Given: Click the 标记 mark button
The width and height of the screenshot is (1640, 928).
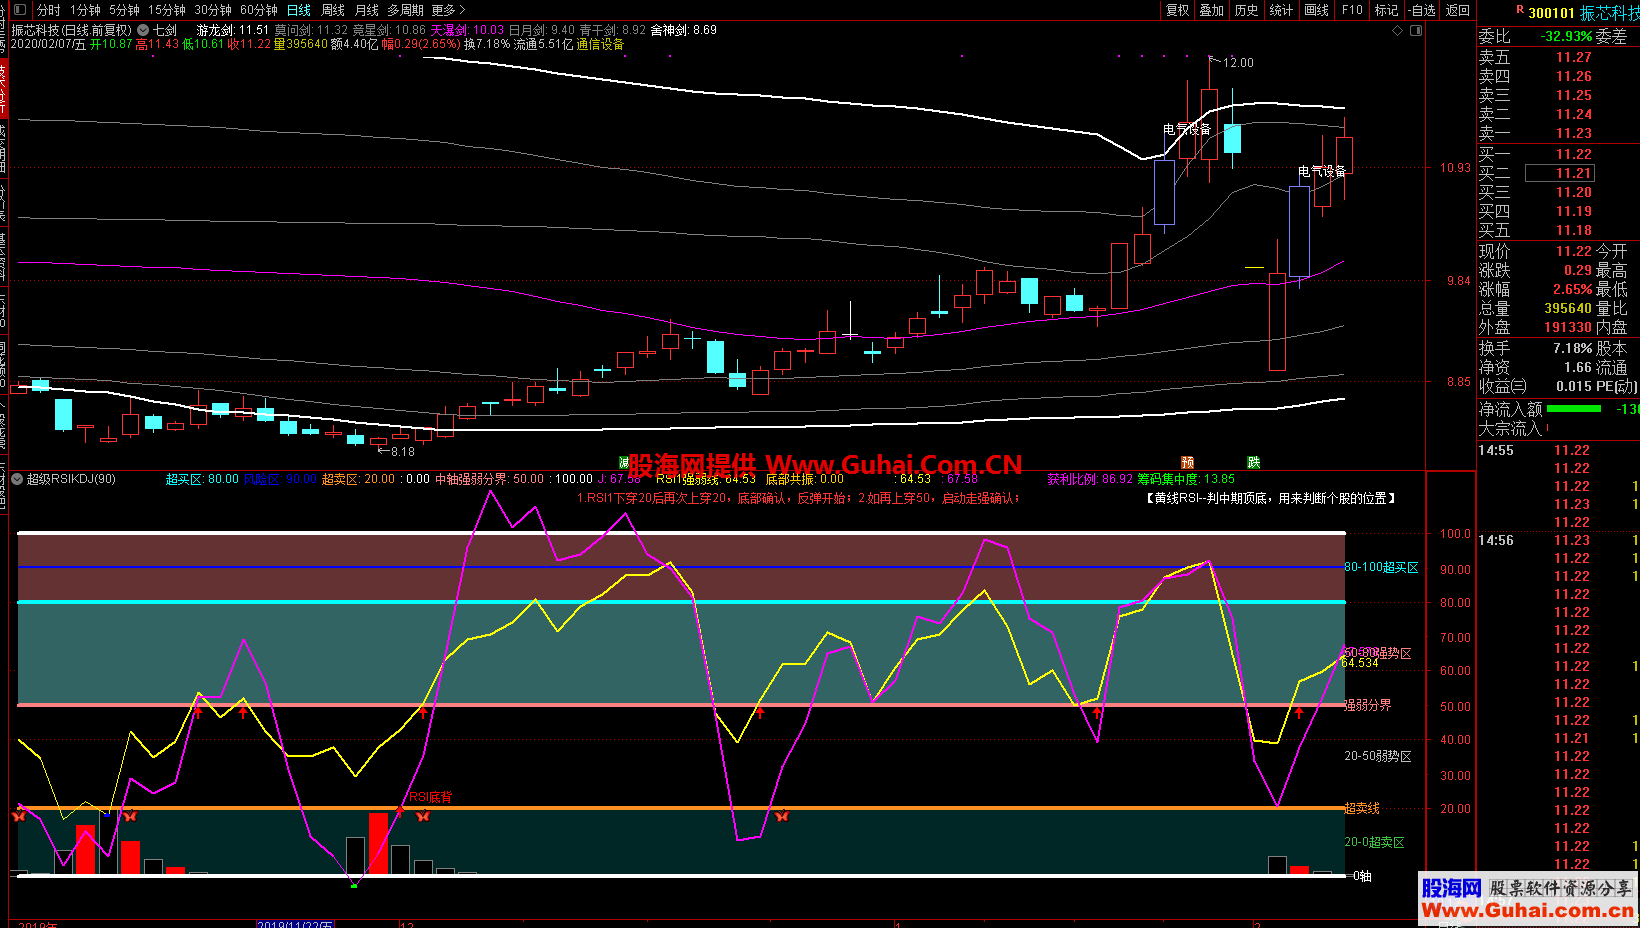Looking at the screenshot, I should 1386,10.
